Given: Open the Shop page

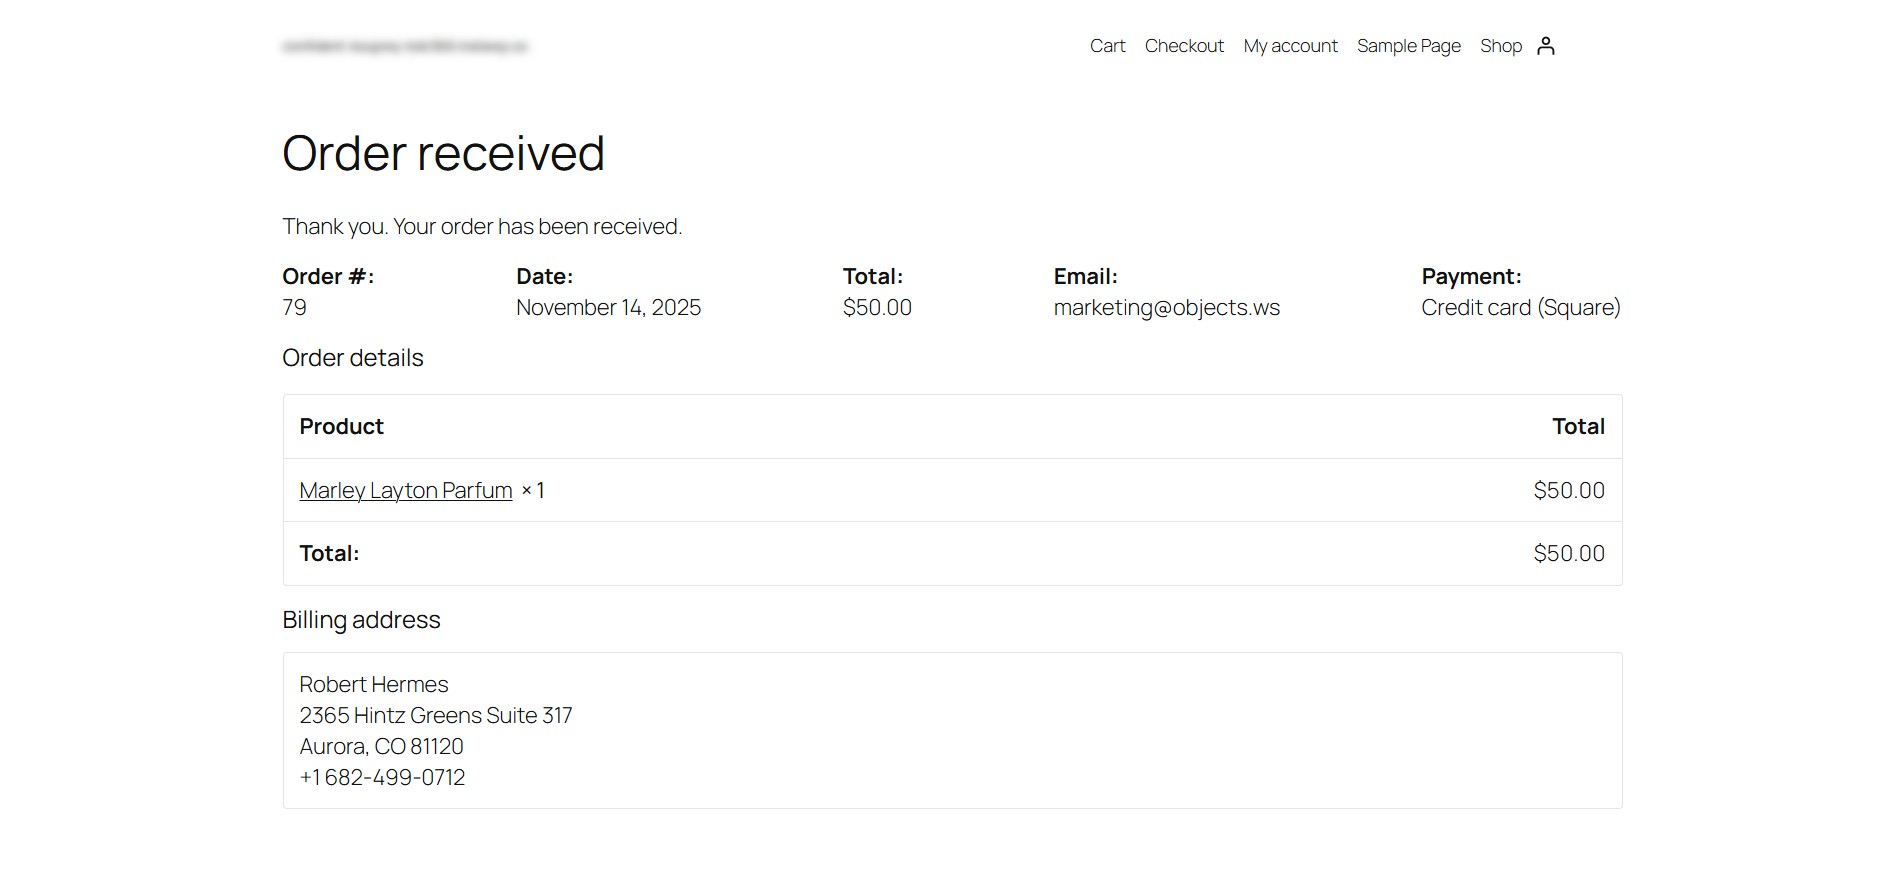Looking at the screenshot, I should tap(1500, 46).
